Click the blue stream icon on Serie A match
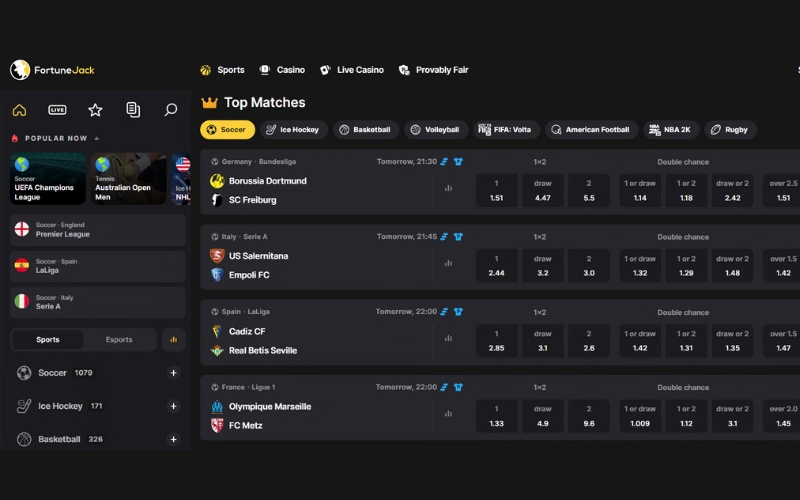 click(444, 237)
